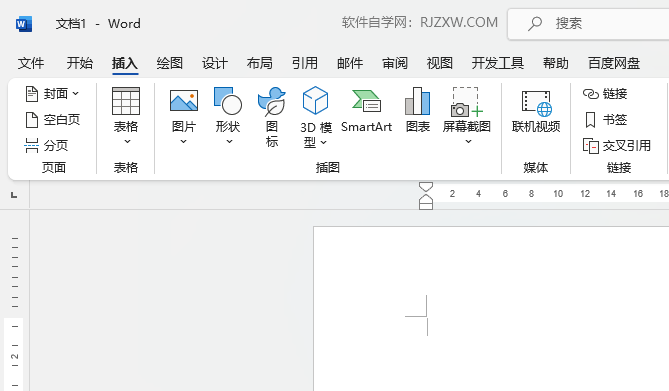Viewport: 669px width, 391px height.
Task: Switch to the 开发工具 tab
Action: click(x=497, y=63)
